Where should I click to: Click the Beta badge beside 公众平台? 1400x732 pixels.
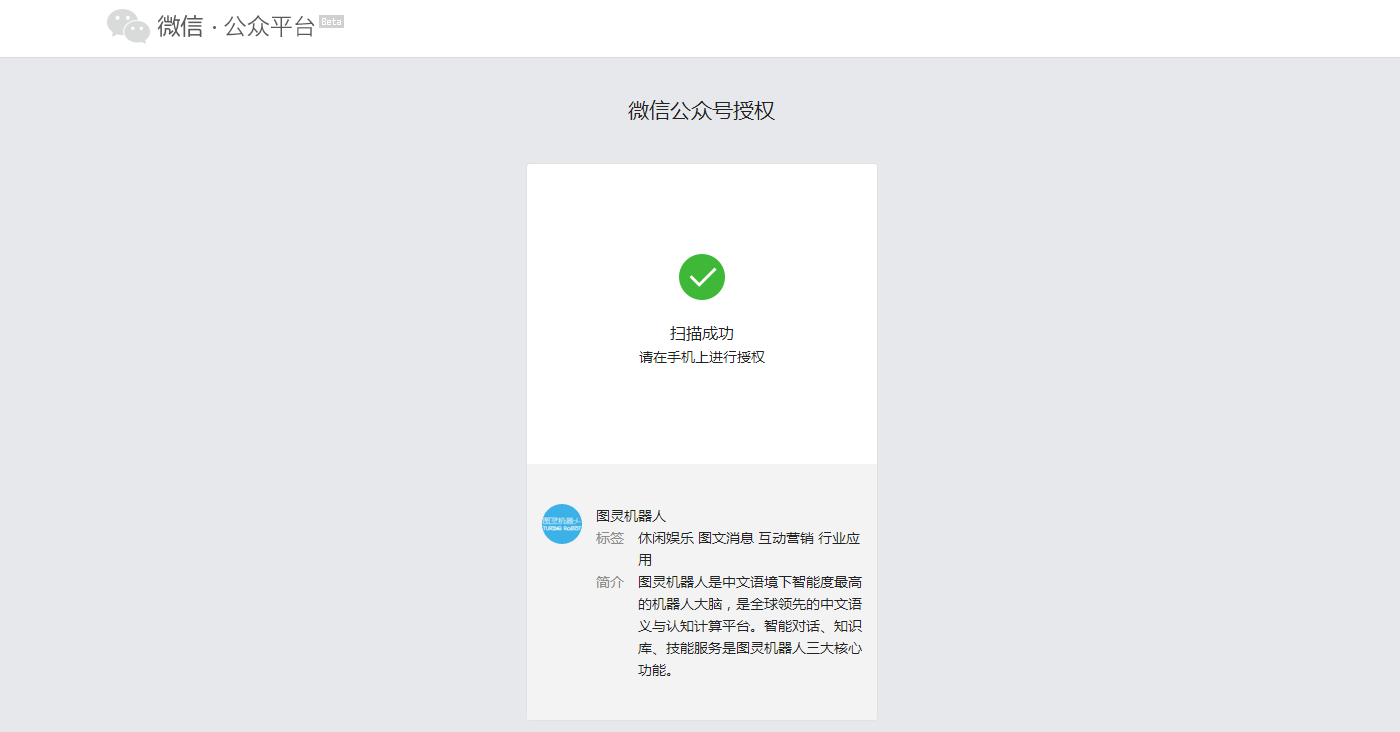point(331,21)
